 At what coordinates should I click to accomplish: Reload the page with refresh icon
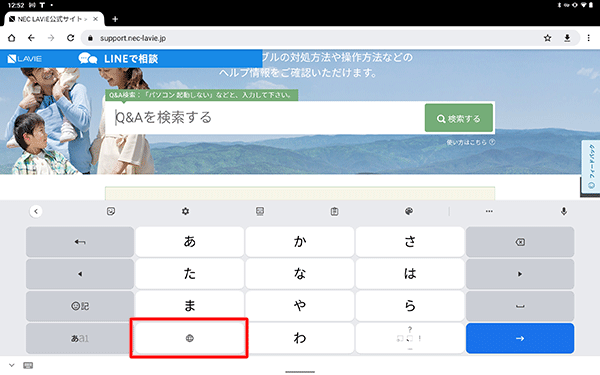[70, 38]
